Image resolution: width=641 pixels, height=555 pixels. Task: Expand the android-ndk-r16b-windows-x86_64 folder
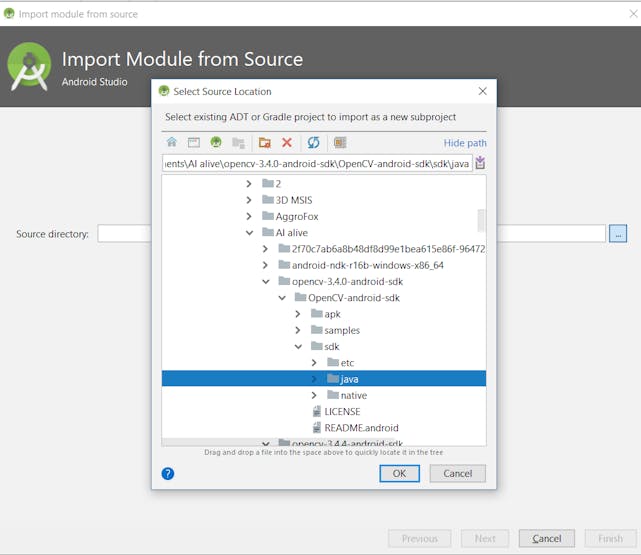click(265, 265)
